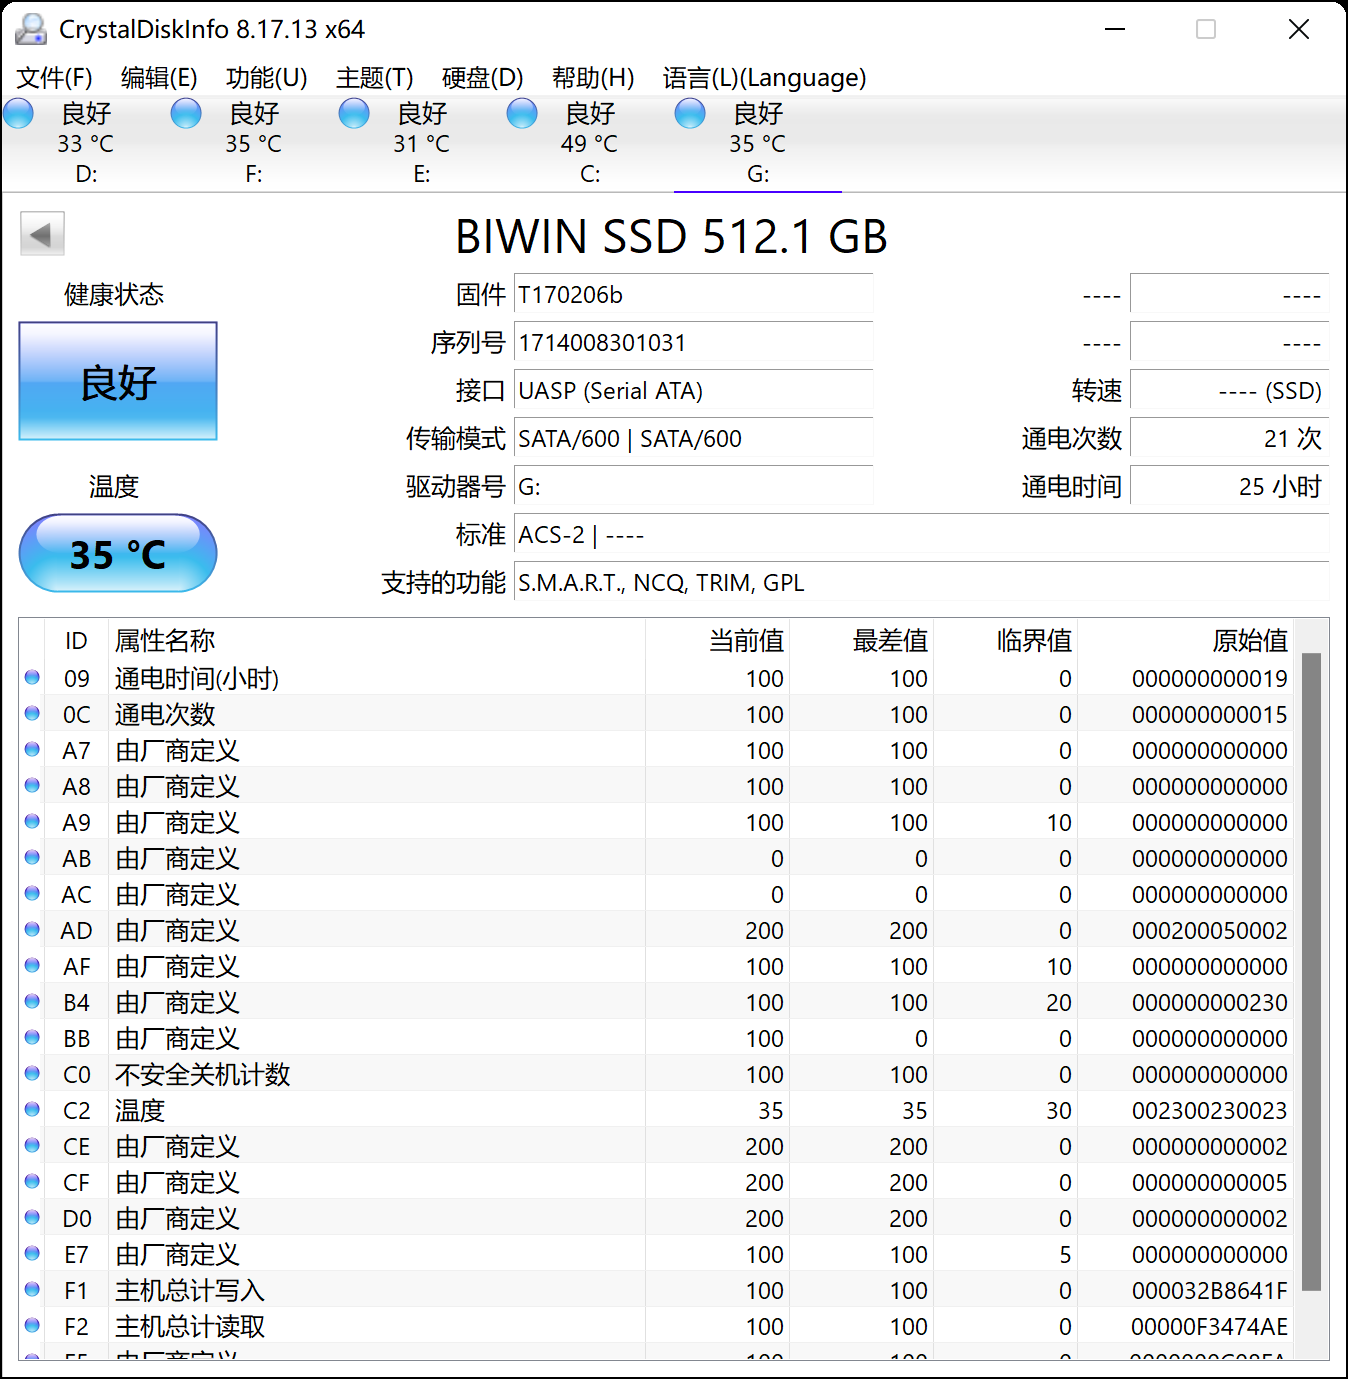Click status dot of attribute BB

point(32,1037)
